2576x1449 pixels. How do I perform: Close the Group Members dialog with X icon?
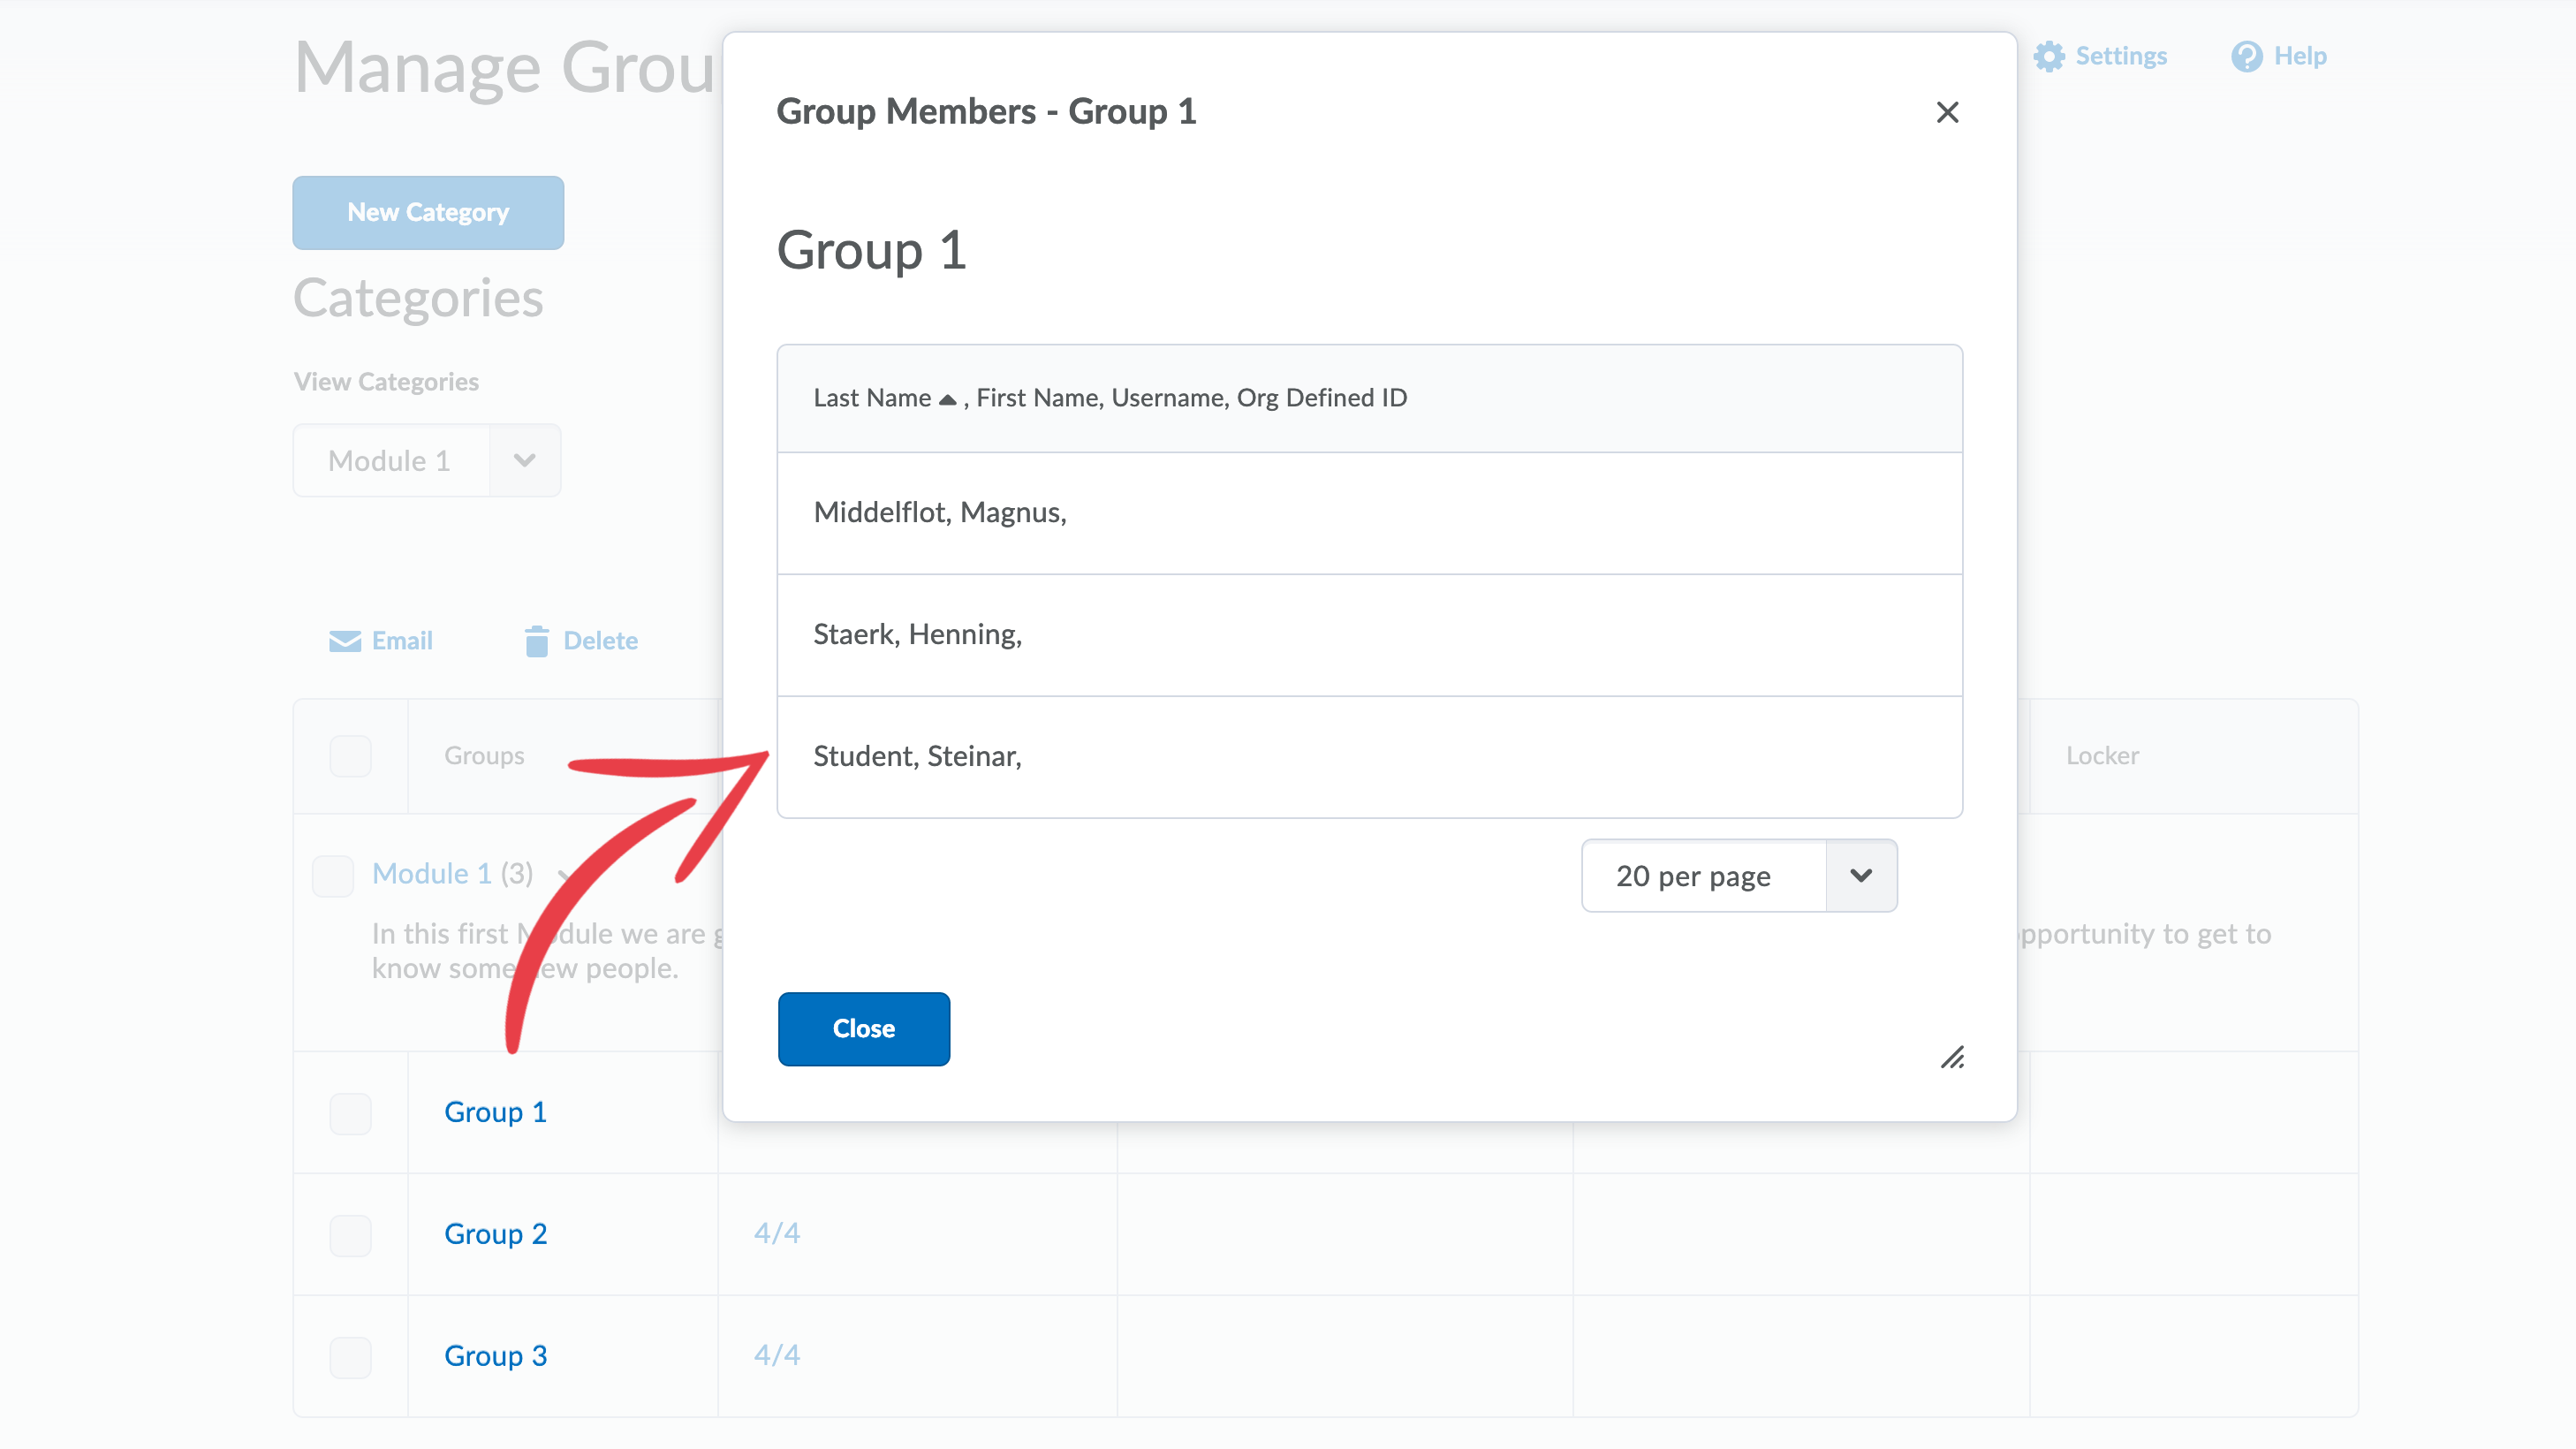1946,112
